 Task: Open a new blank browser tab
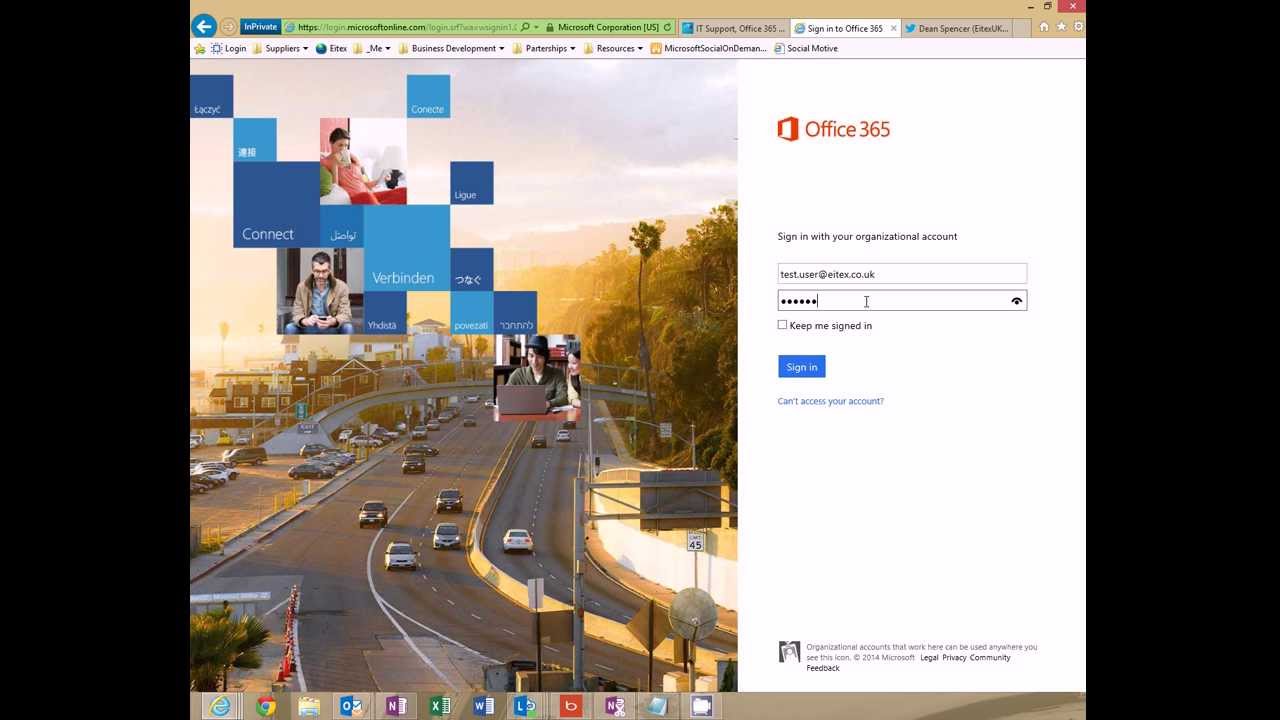1022,28
